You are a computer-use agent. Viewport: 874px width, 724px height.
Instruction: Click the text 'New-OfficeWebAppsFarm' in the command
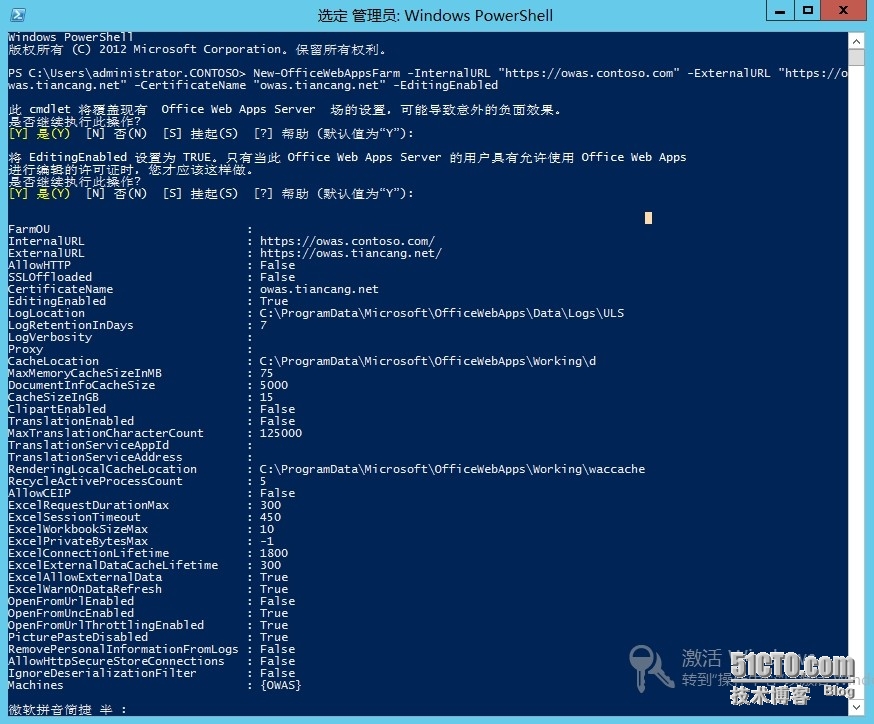[x=326, y=73]
